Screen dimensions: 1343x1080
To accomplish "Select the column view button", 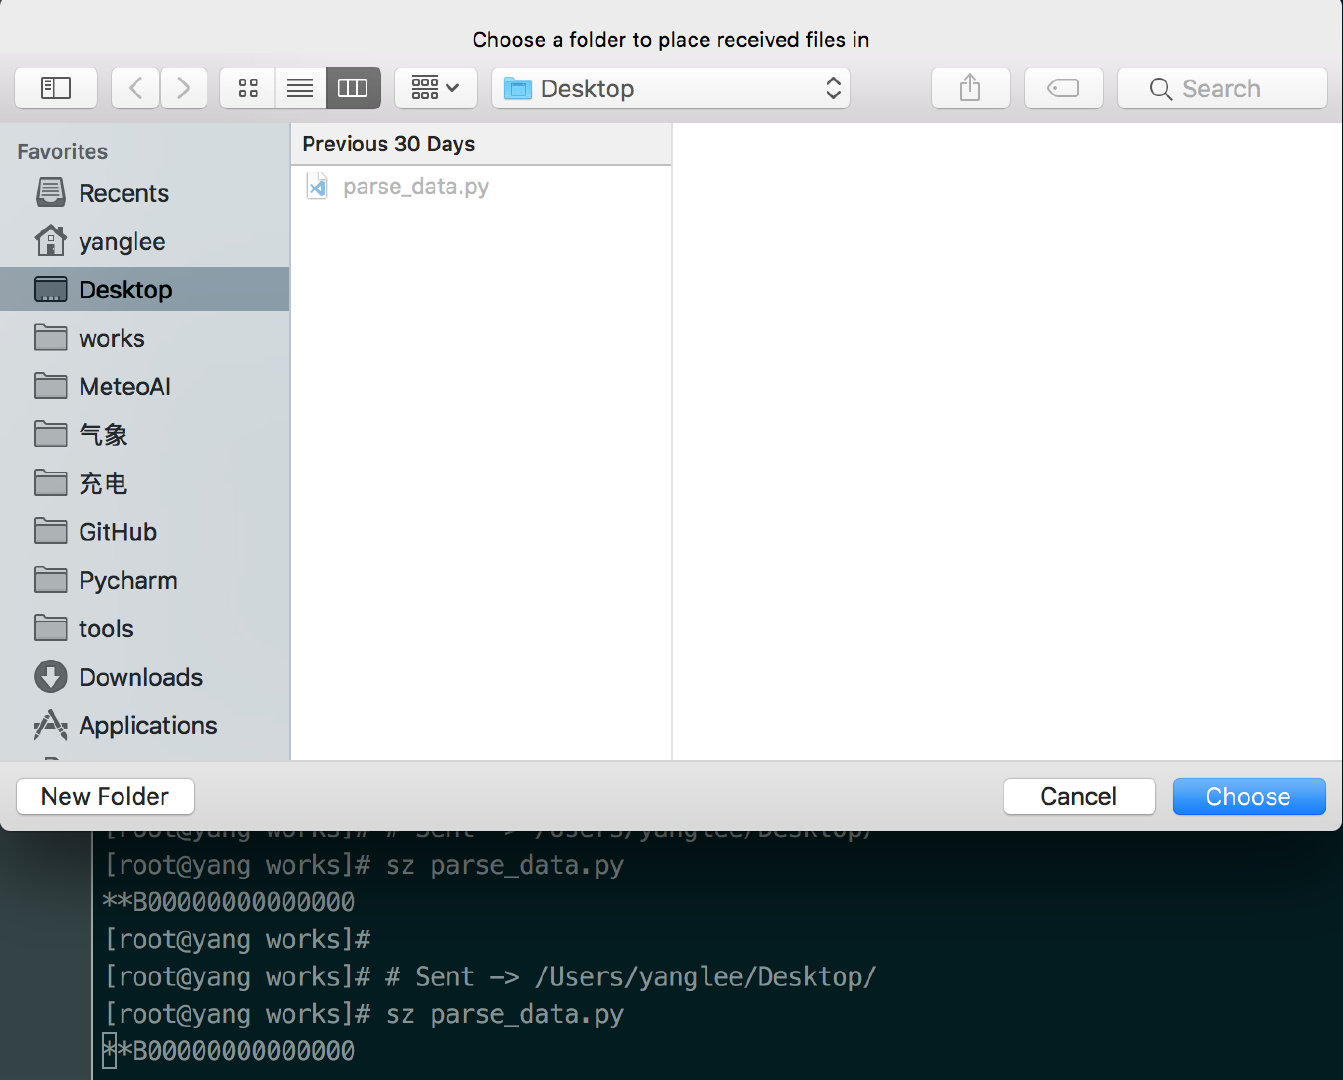I will click(353, 88).
